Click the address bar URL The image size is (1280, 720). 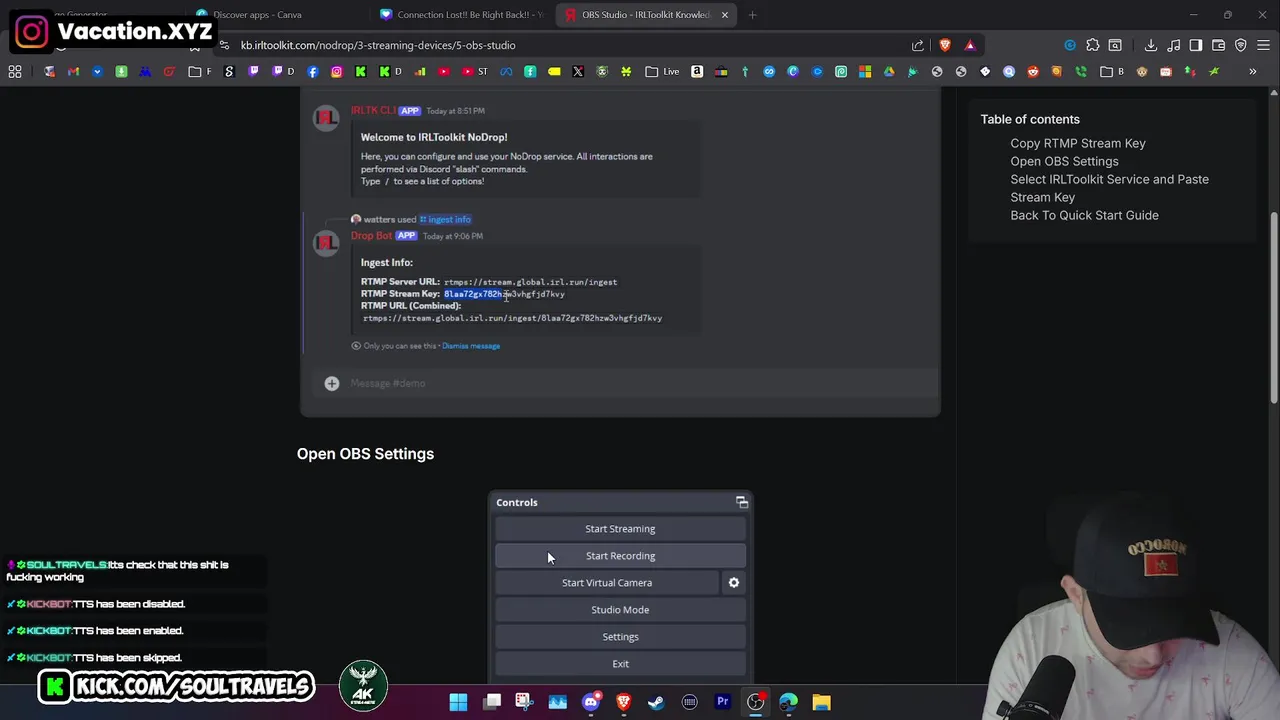point(378,45)
